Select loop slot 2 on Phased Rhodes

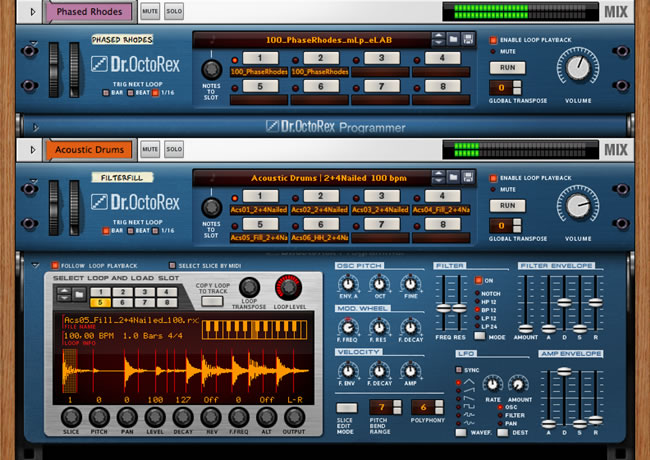[320, 58]
